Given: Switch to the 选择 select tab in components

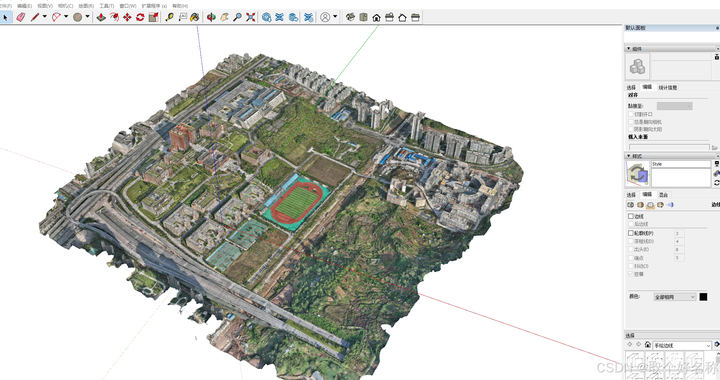Looking at the screenshot, I should click(x=631, y=87).
